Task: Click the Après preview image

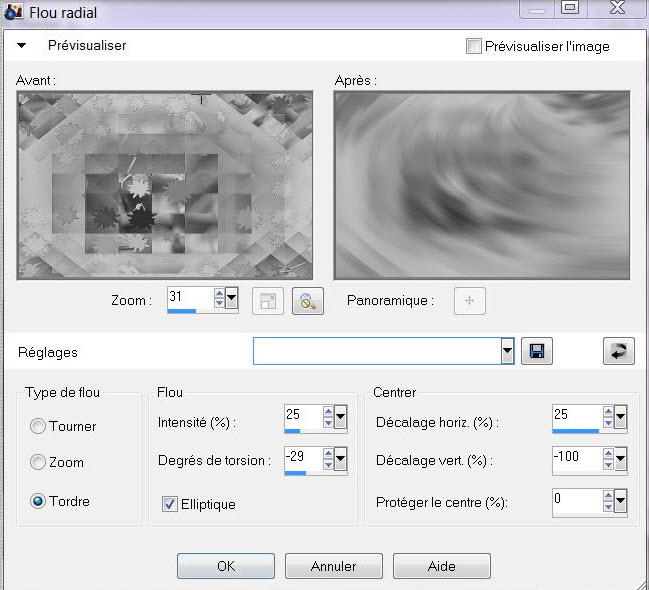Action: 482,185
